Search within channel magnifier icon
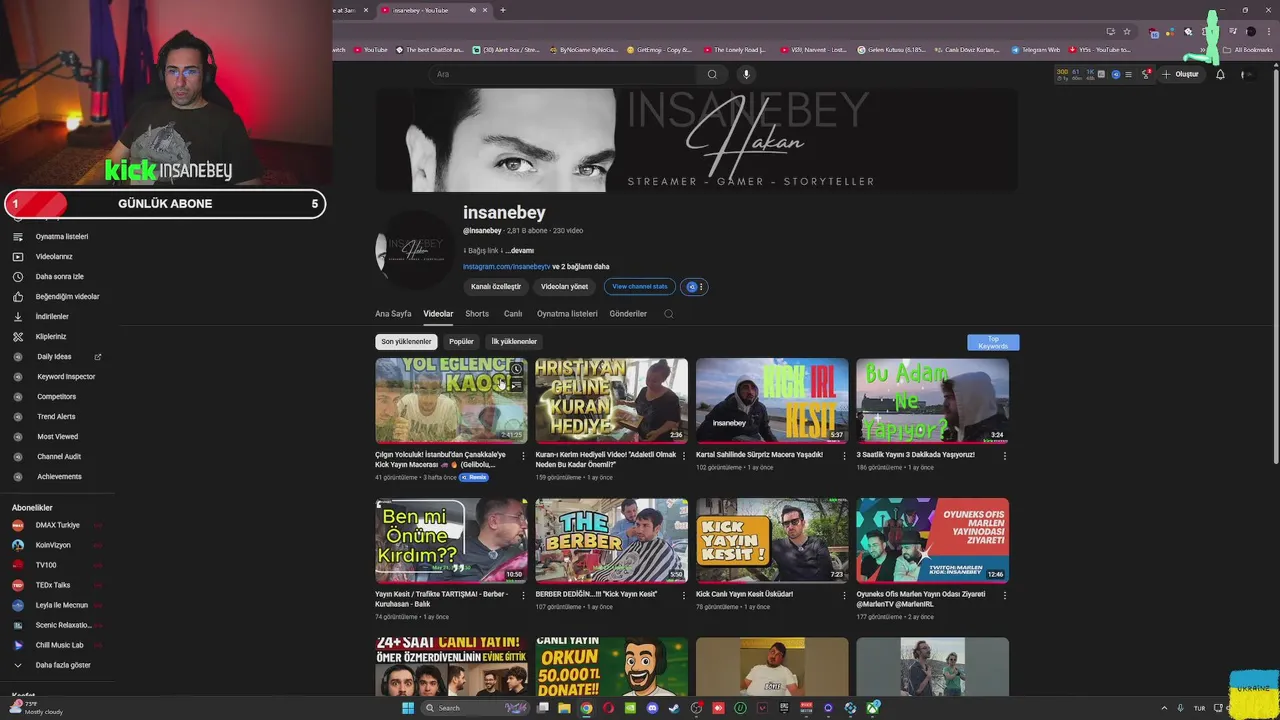 coord(669,314)
